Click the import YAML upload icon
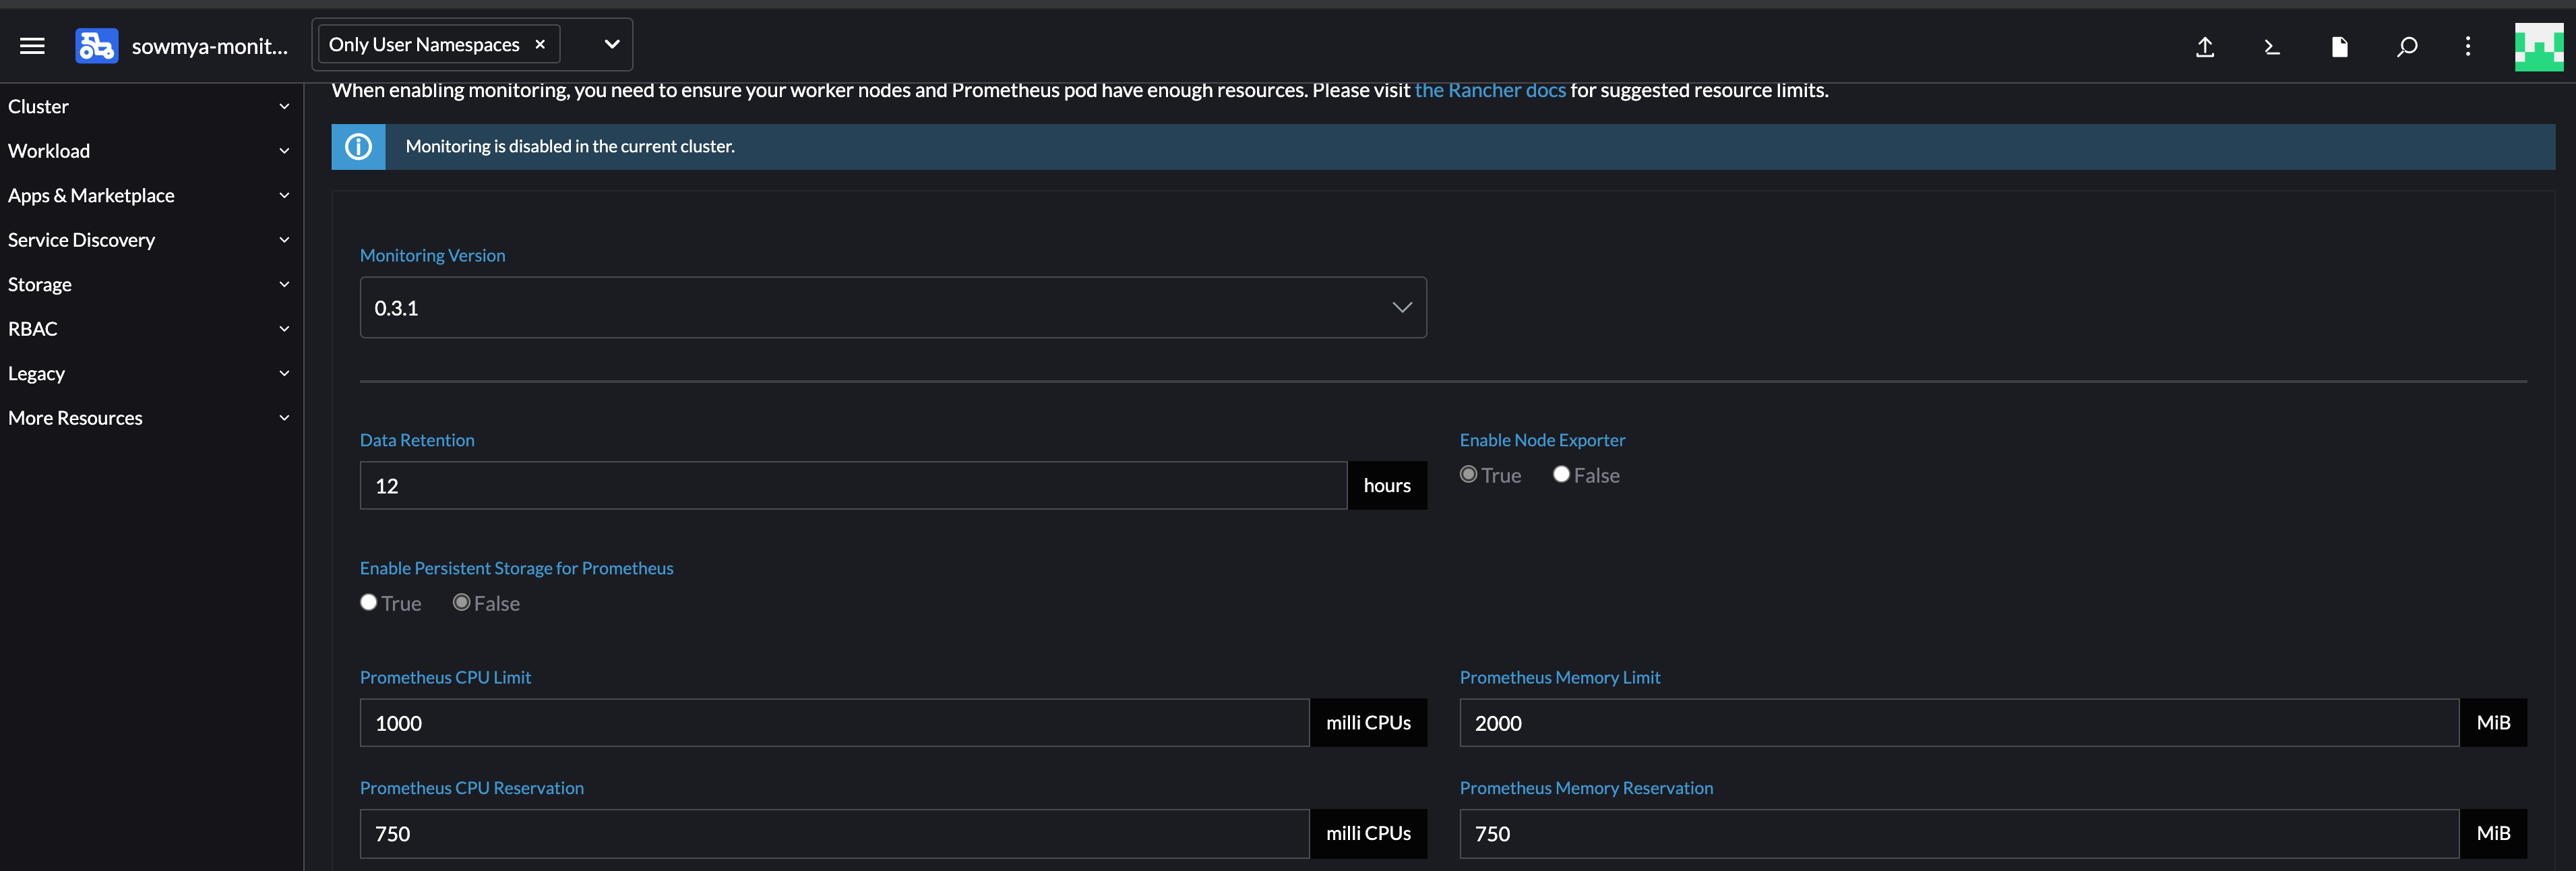Screen dimensions: 2576x871 pyautogui.click(x=2204, y=47)
